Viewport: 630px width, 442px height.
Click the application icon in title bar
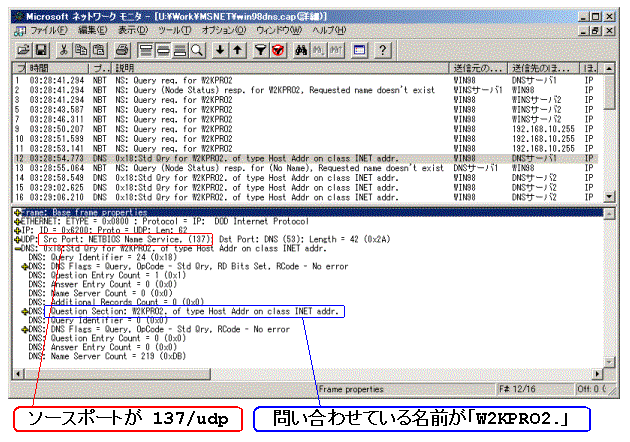pos(18,16)
